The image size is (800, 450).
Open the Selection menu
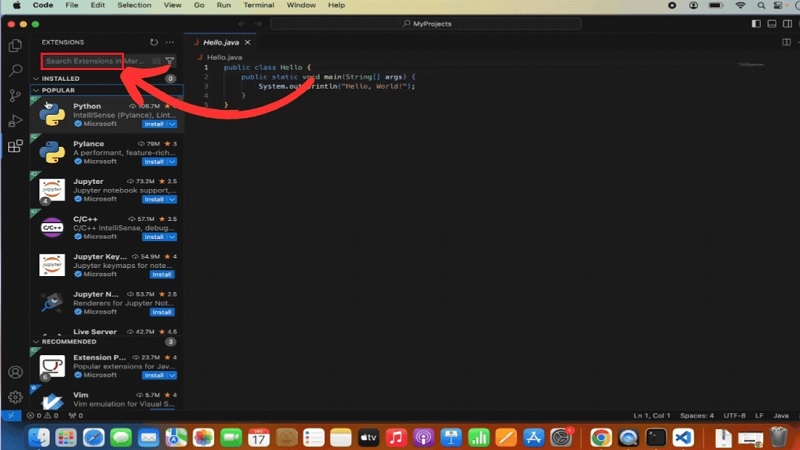(134, 5)
